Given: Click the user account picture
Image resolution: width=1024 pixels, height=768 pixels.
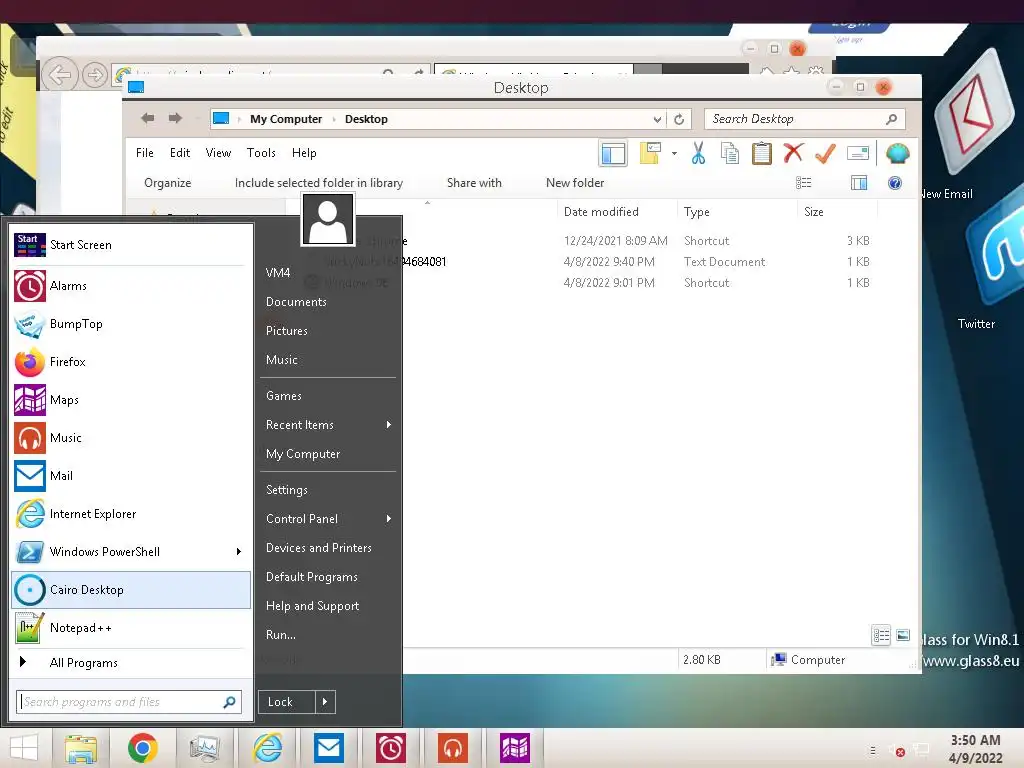Looking at the screenshot, I should coord(328,219).
